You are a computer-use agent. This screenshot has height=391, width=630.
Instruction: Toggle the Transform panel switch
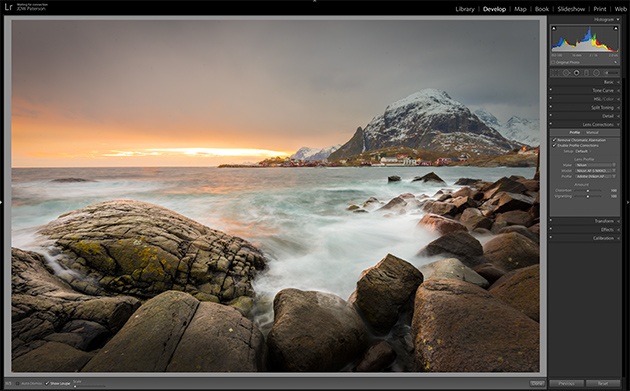pyautogui.click(x=551, y=221)
